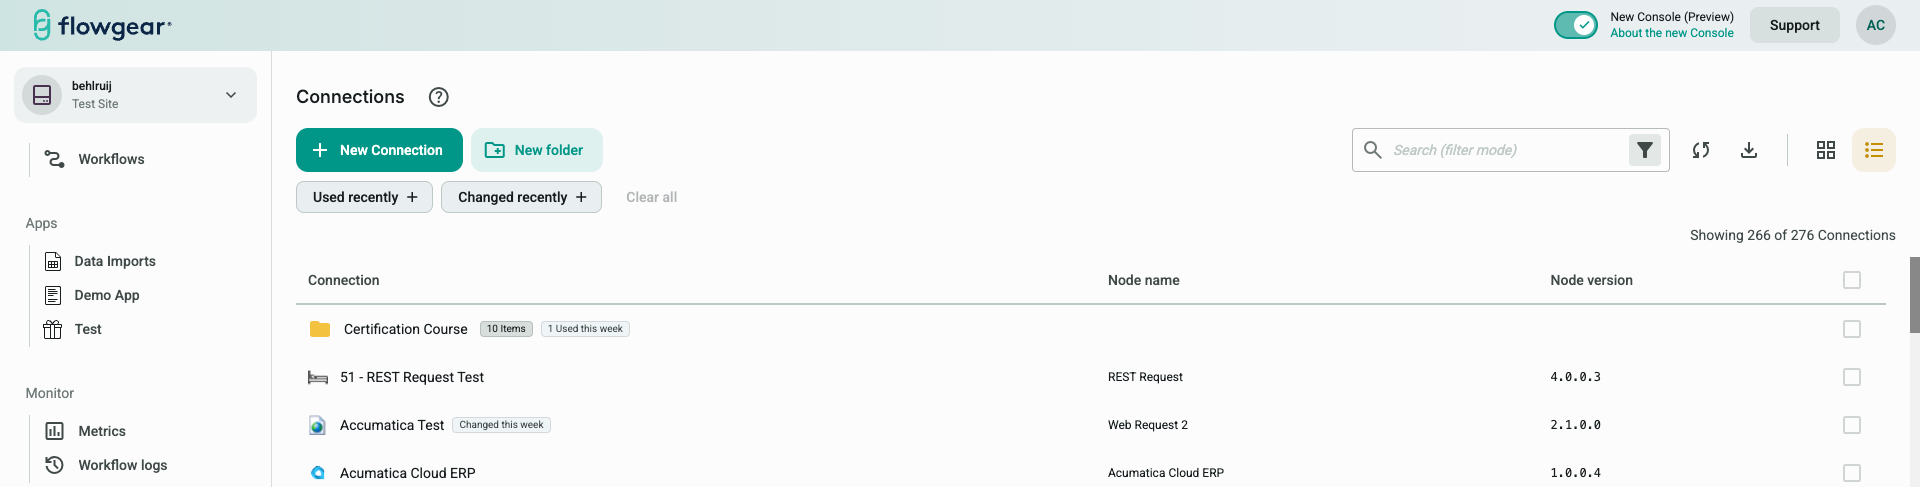The image size is (1920, 487).
Task: Check the Certification Course row checkbox
Action: pyautogui.click(x=1851, y=329)
